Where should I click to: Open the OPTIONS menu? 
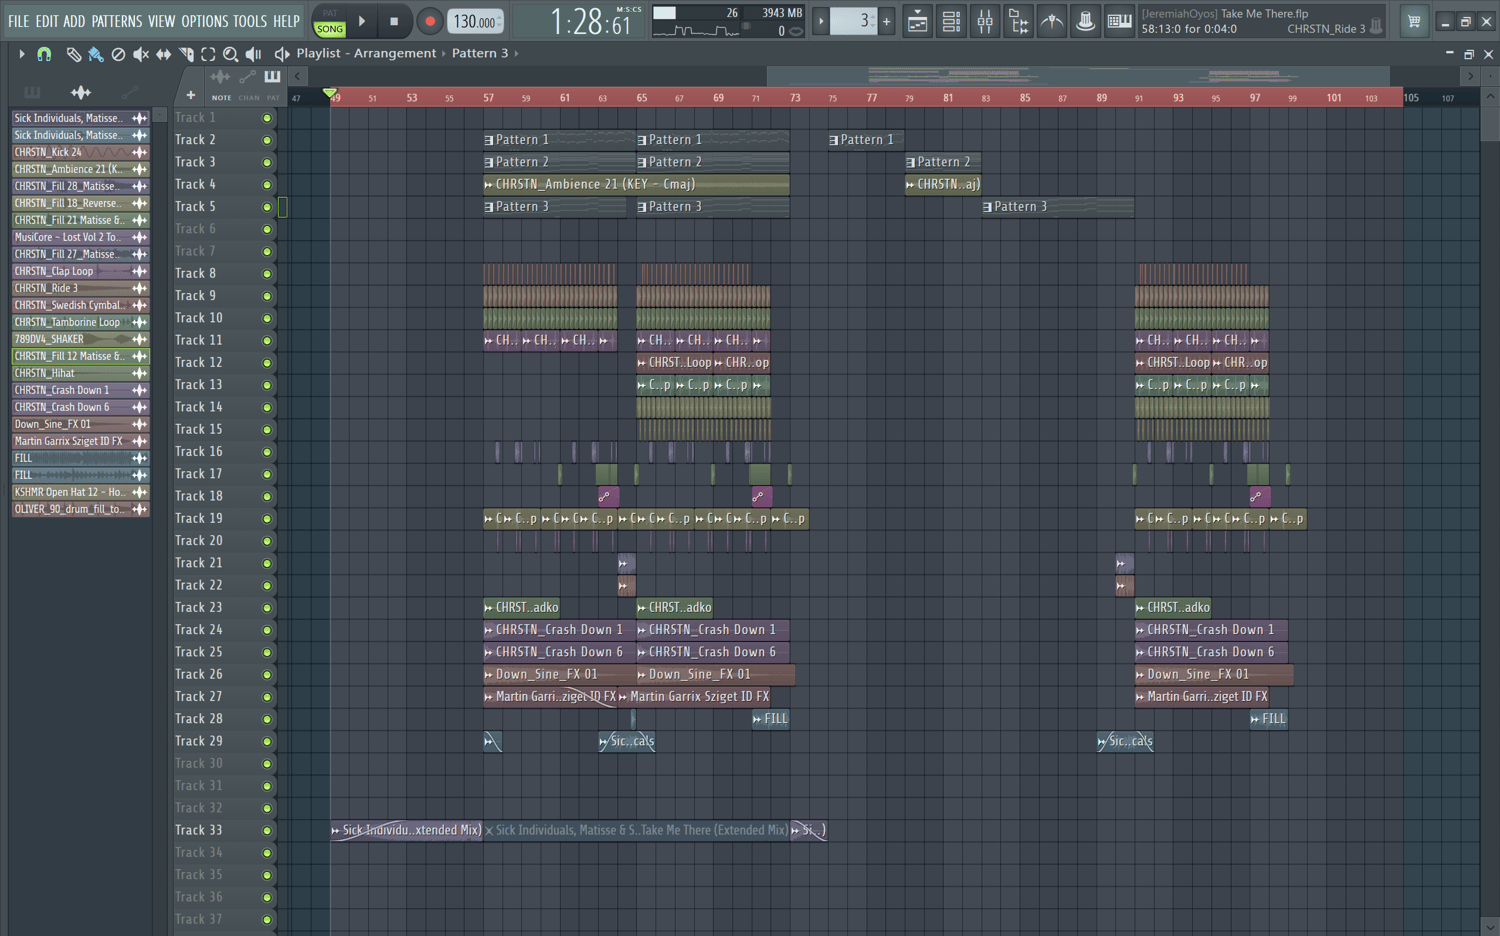[204, 21]
